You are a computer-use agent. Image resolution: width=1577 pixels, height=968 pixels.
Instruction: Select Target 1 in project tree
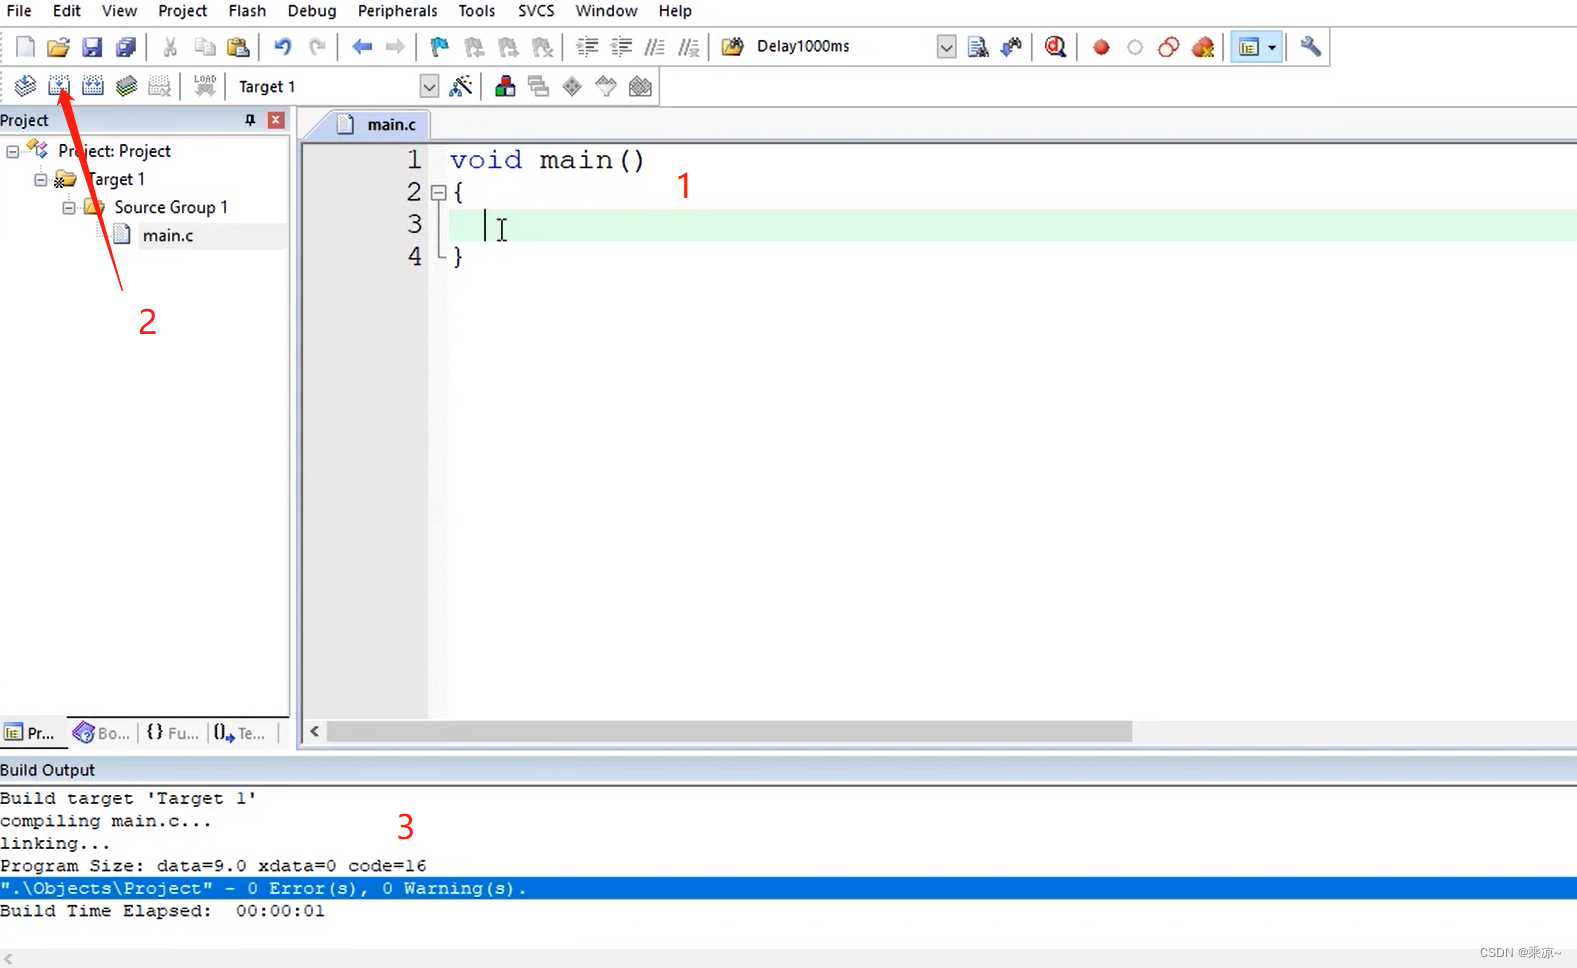[116, 180]
